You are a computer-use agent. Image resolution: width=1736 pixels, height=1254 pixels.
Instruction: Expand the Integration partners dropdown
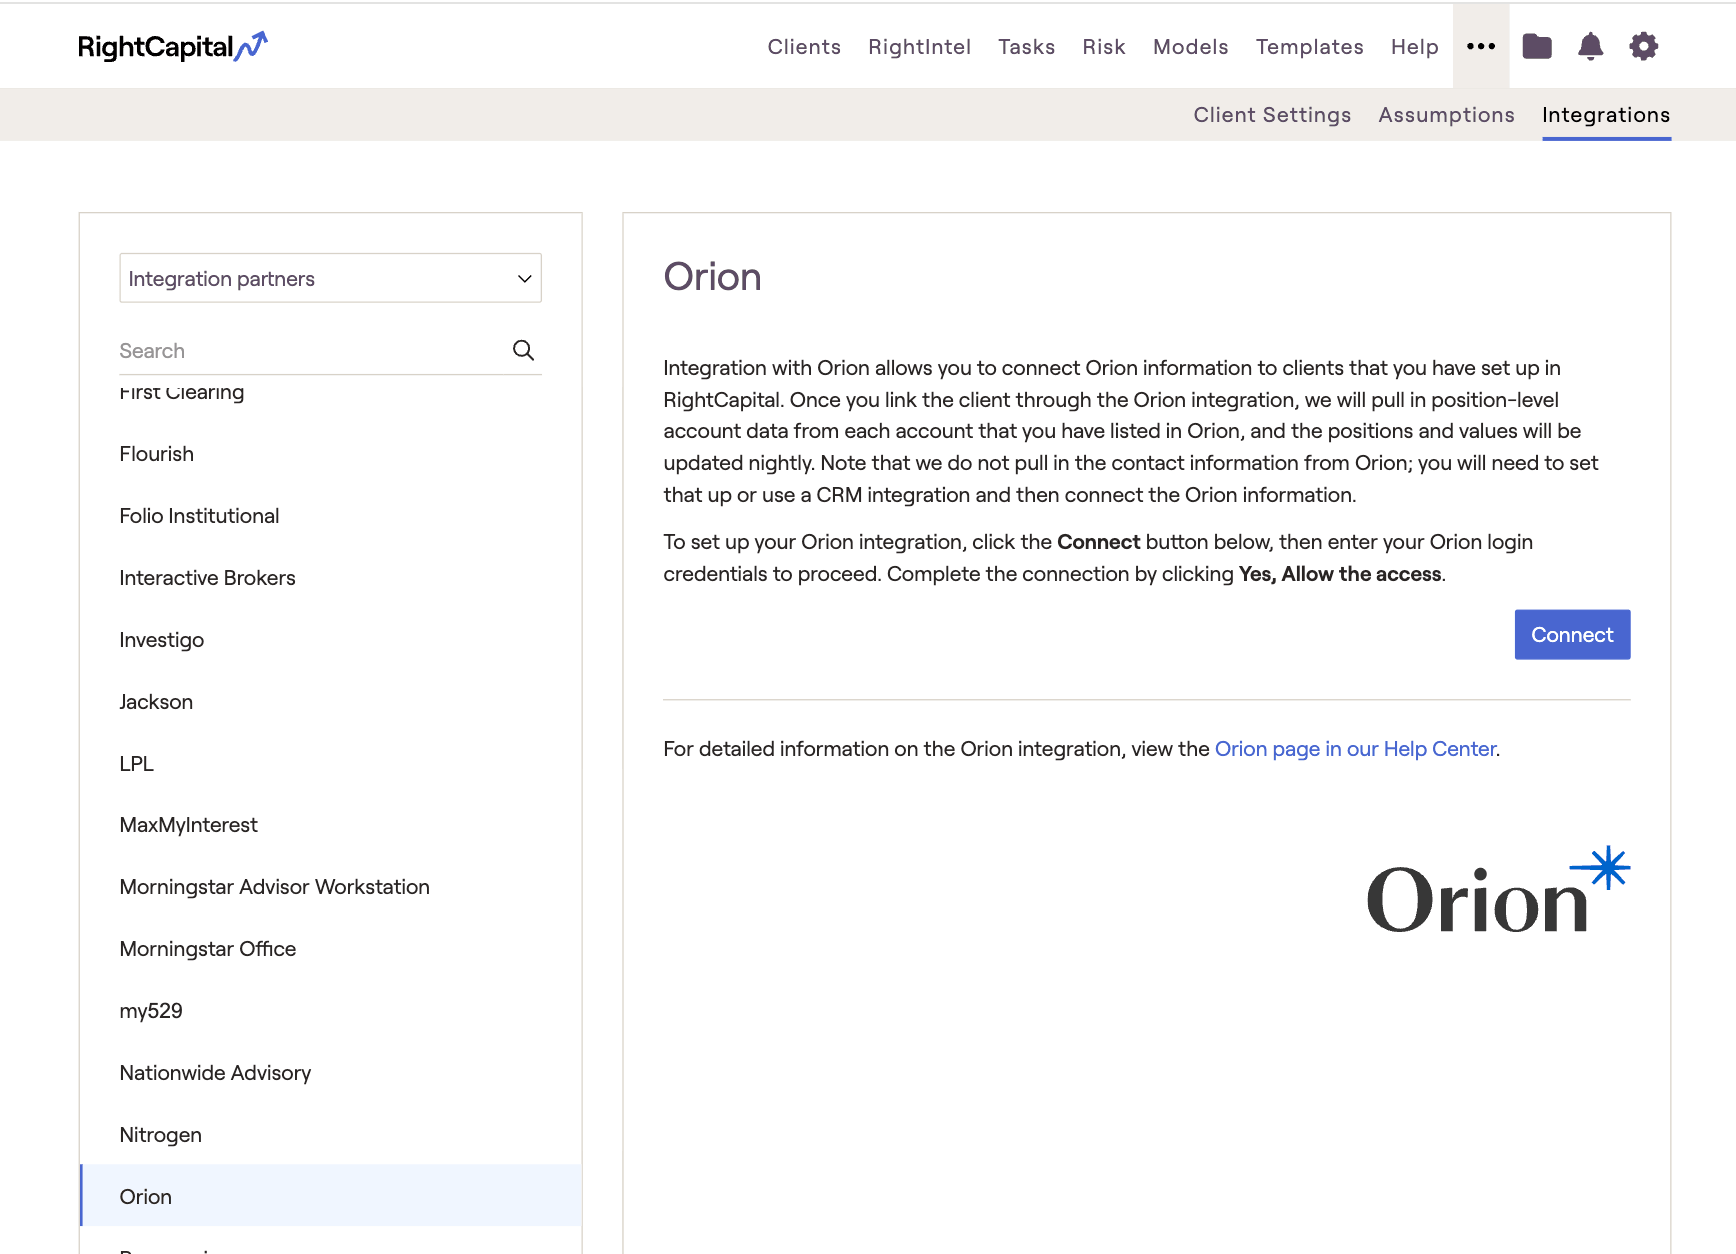coord(330,278)
